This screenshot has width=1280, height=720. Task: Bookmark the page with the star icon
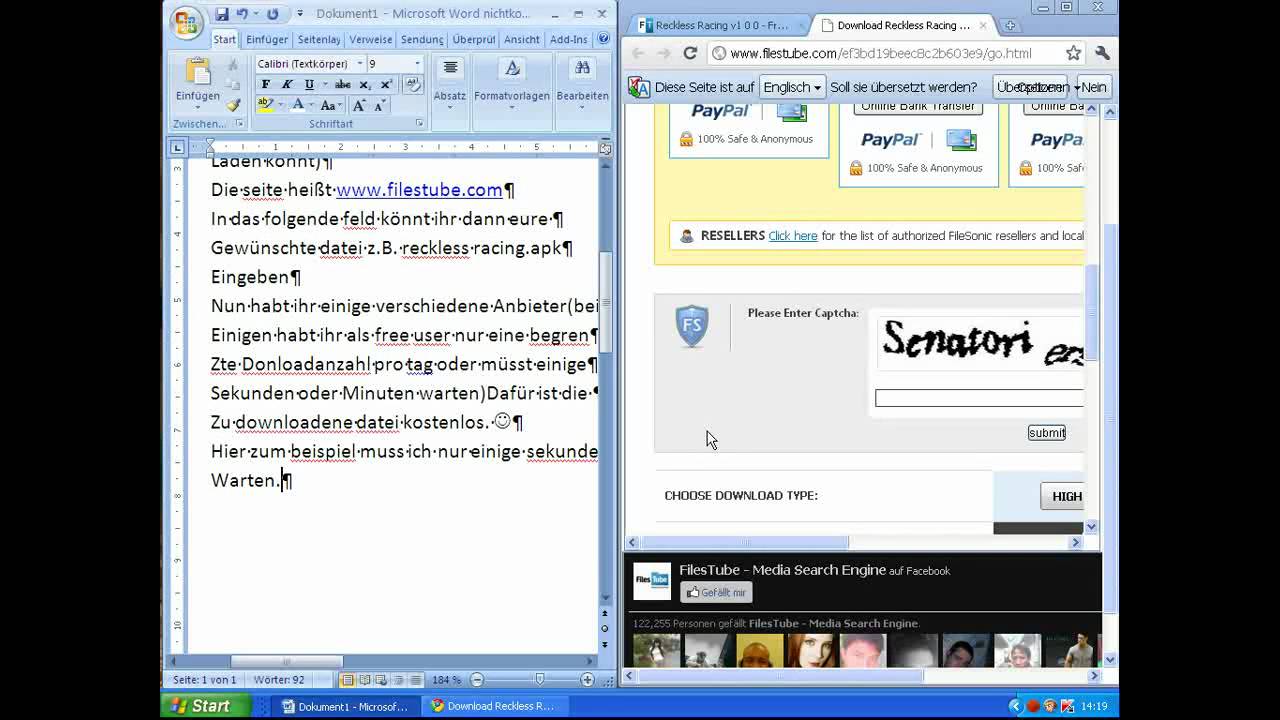[1073, 53]
